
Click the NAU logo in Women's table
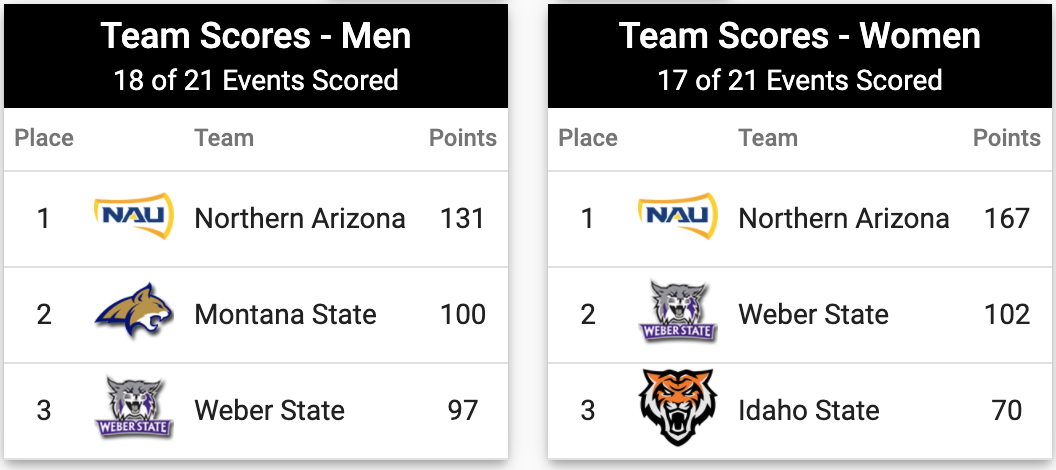pyautogui.click(x=678, y=216)
